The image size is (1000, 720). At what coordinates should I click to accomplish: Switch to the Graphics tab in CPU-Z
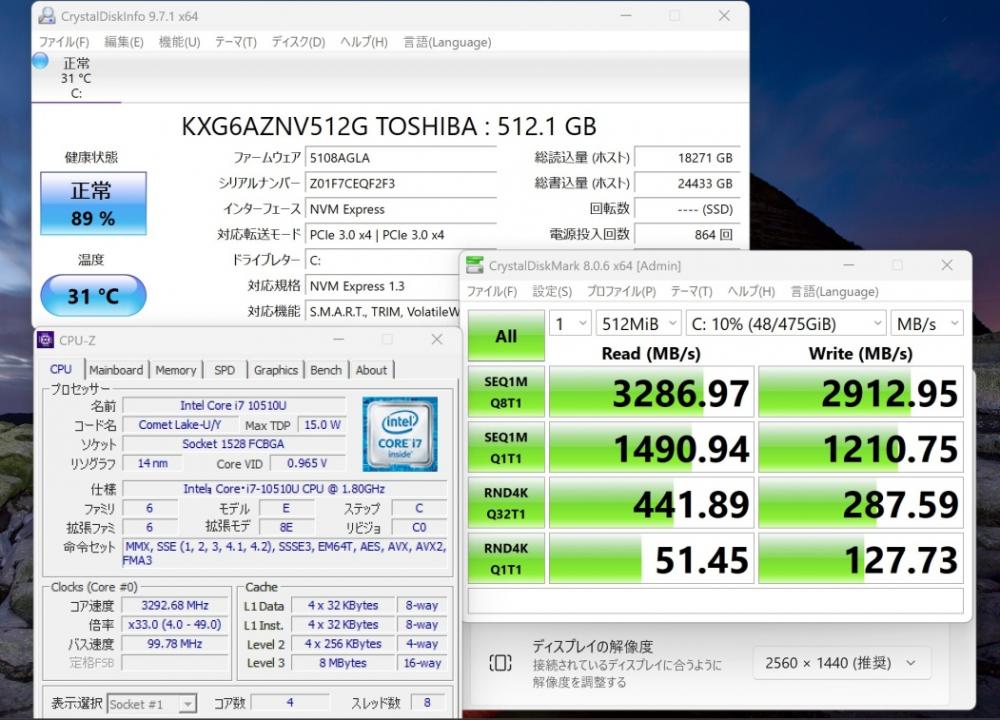click(x=276, y=370)
